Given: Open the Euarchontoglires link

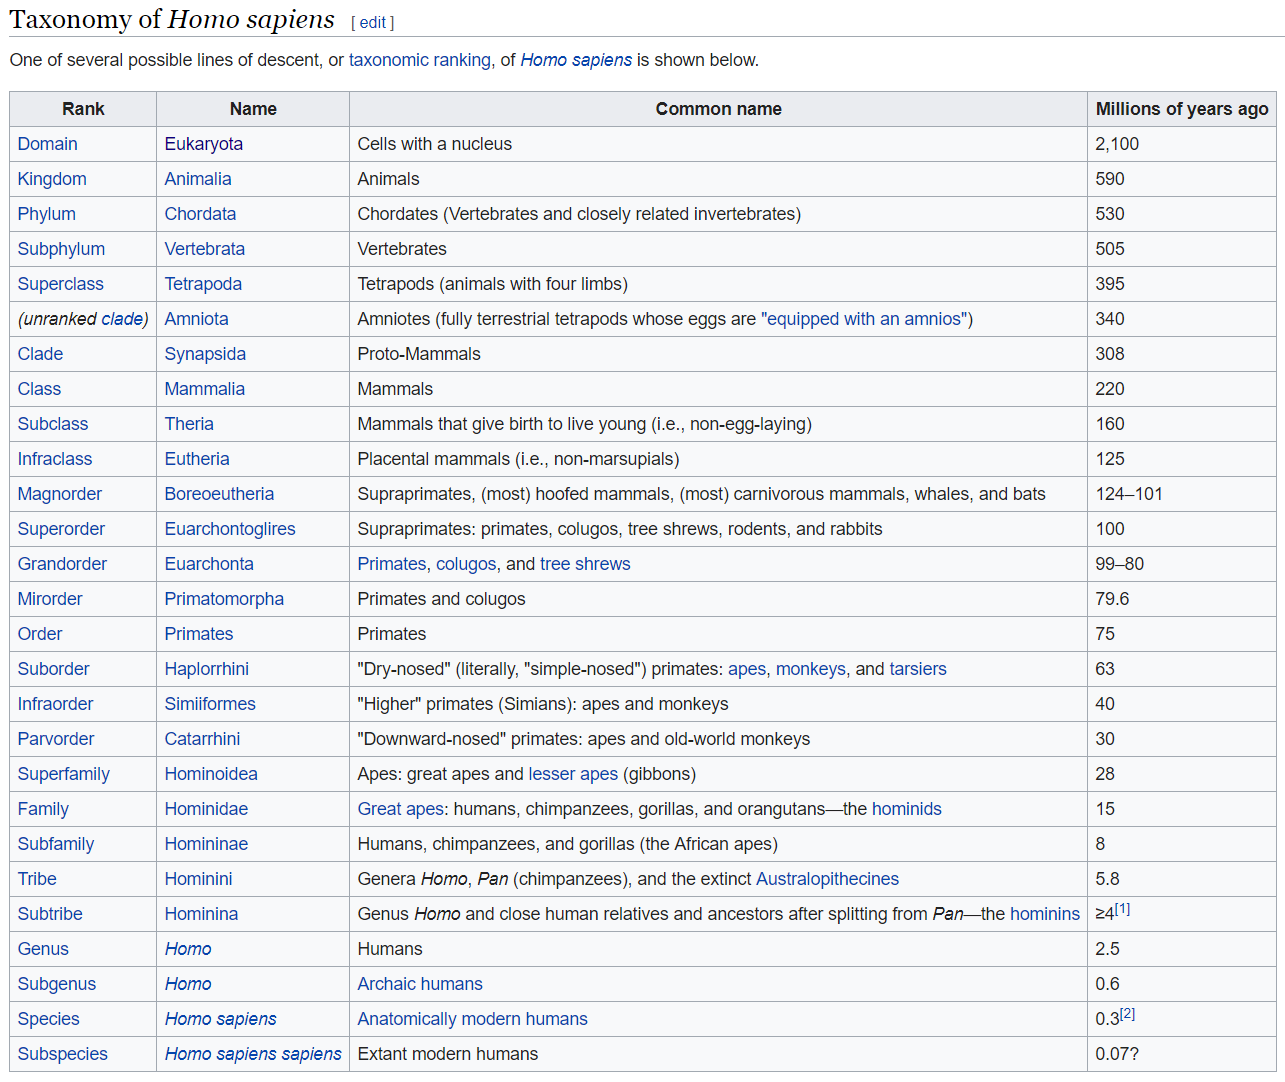Looking at the screenshot, I should coord(230,529).
